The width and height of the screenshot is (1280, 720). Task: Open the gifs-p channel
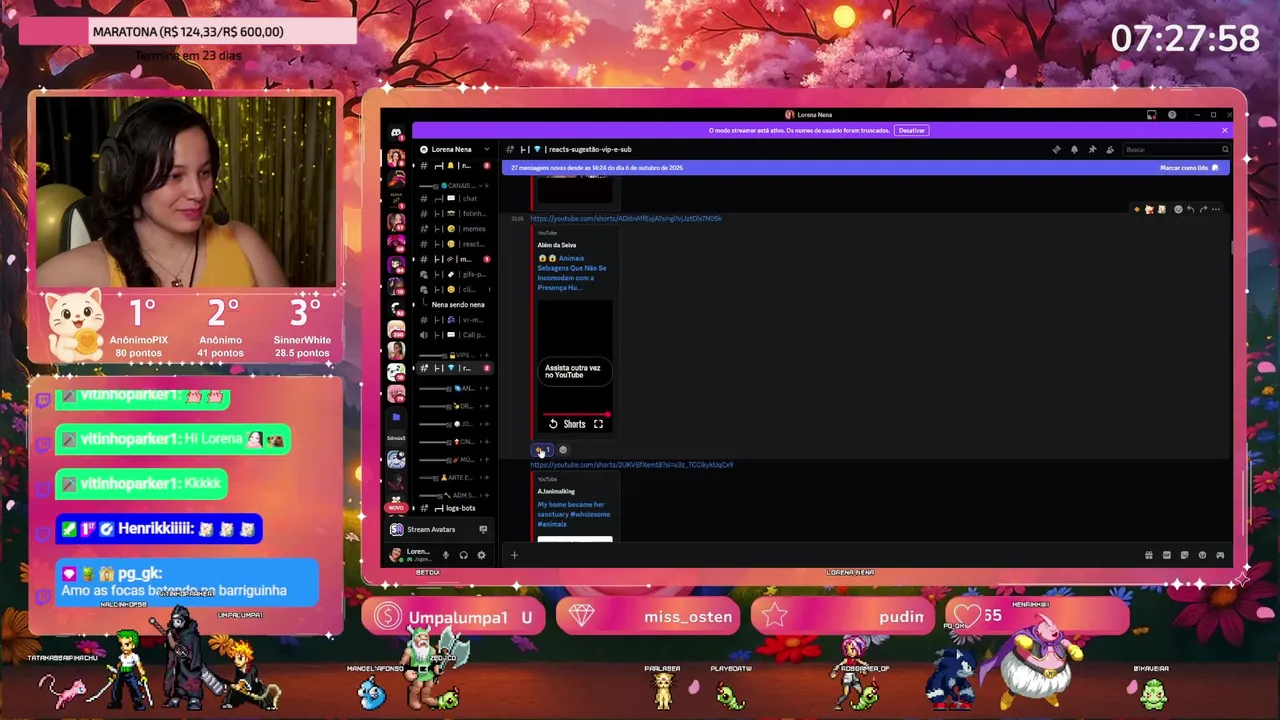pyautogui.click(x=455, y=274)
